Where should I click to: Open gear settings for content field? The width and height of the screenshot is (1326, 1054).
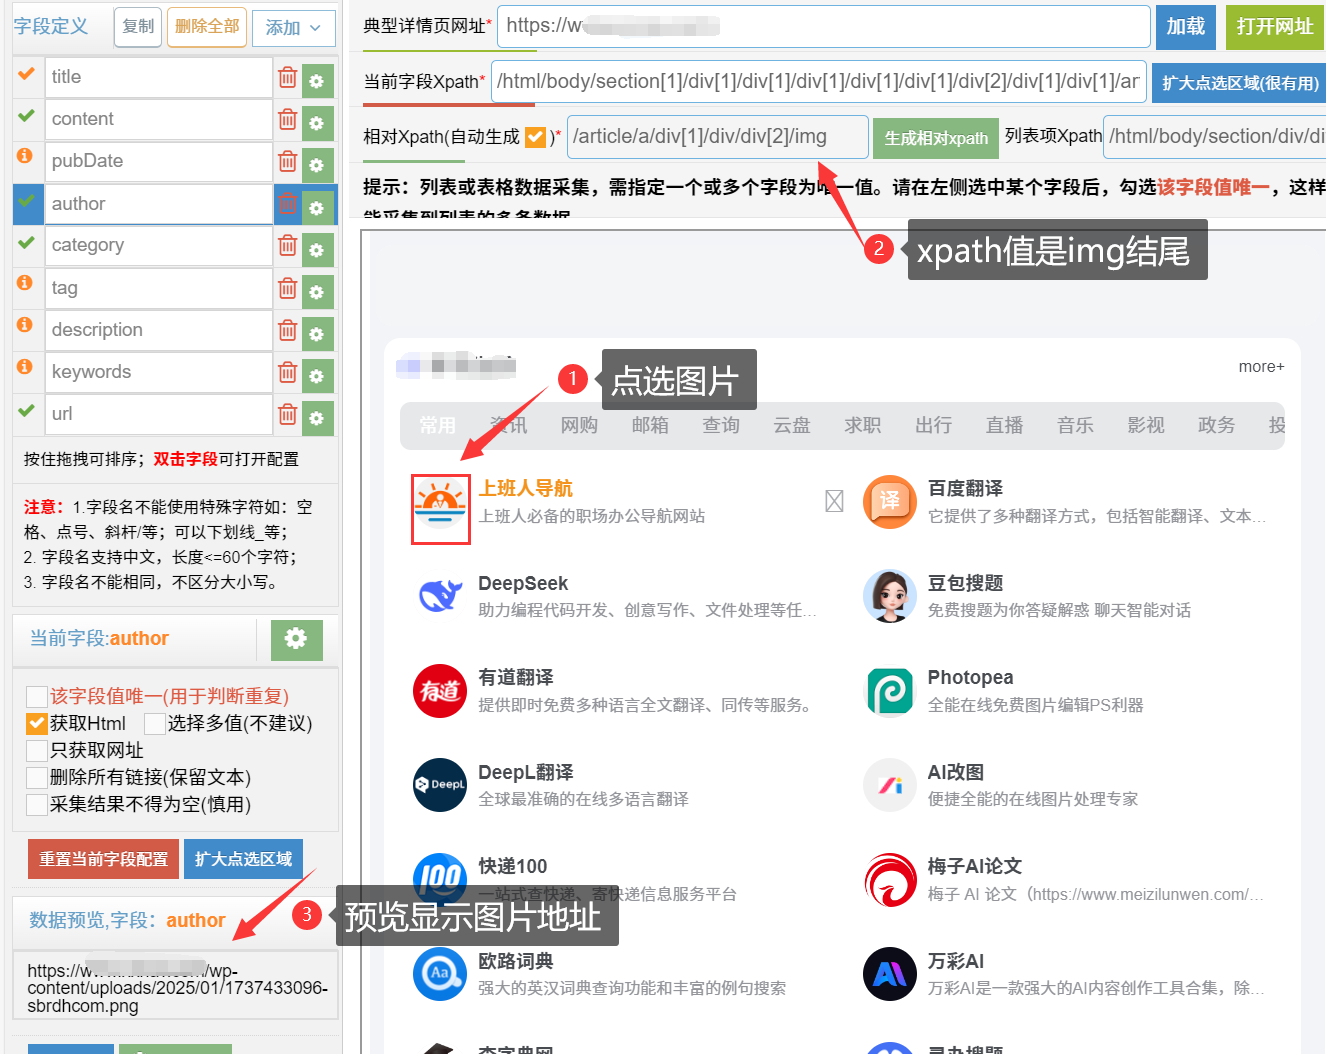pyautogui.click(x=317, y=122)
